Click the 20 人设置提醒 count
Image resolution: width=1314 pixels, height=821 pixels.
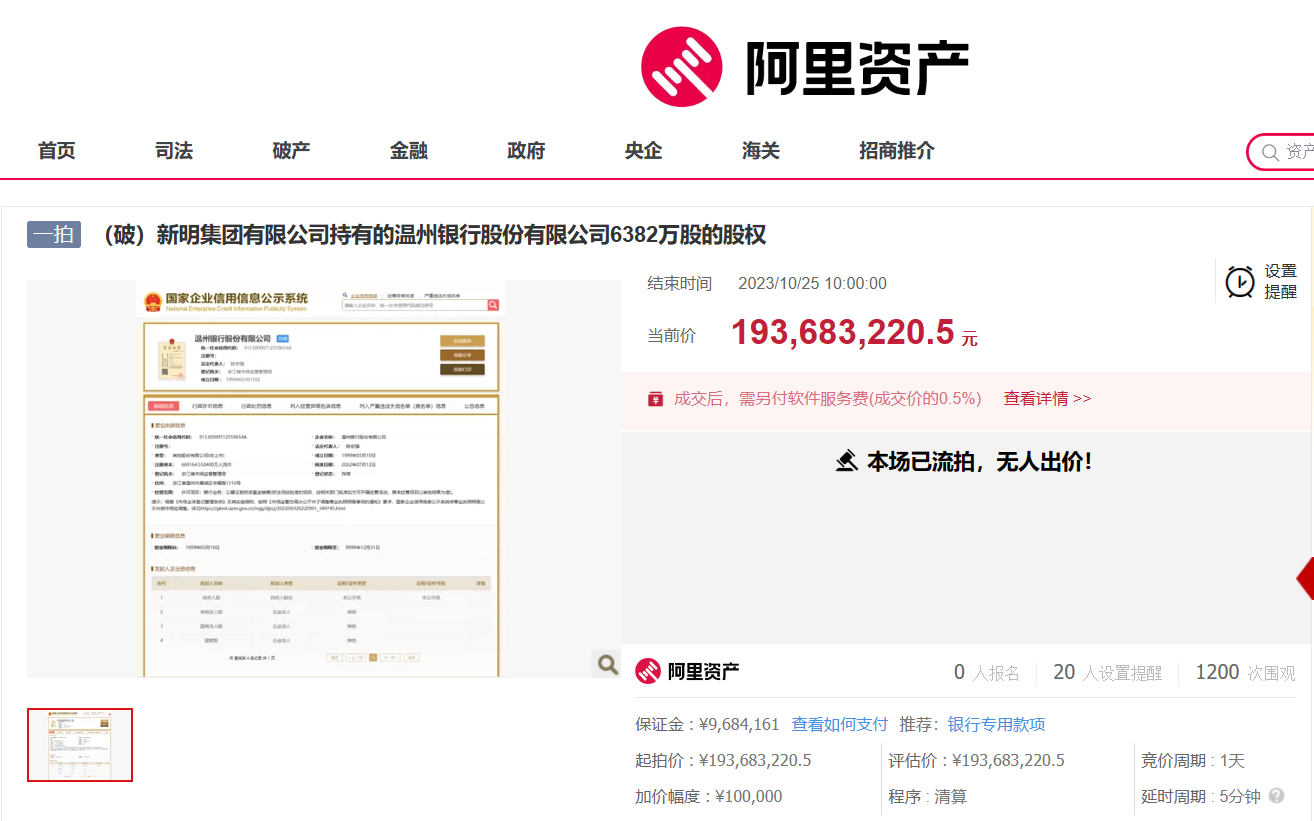pos(1108,672)
